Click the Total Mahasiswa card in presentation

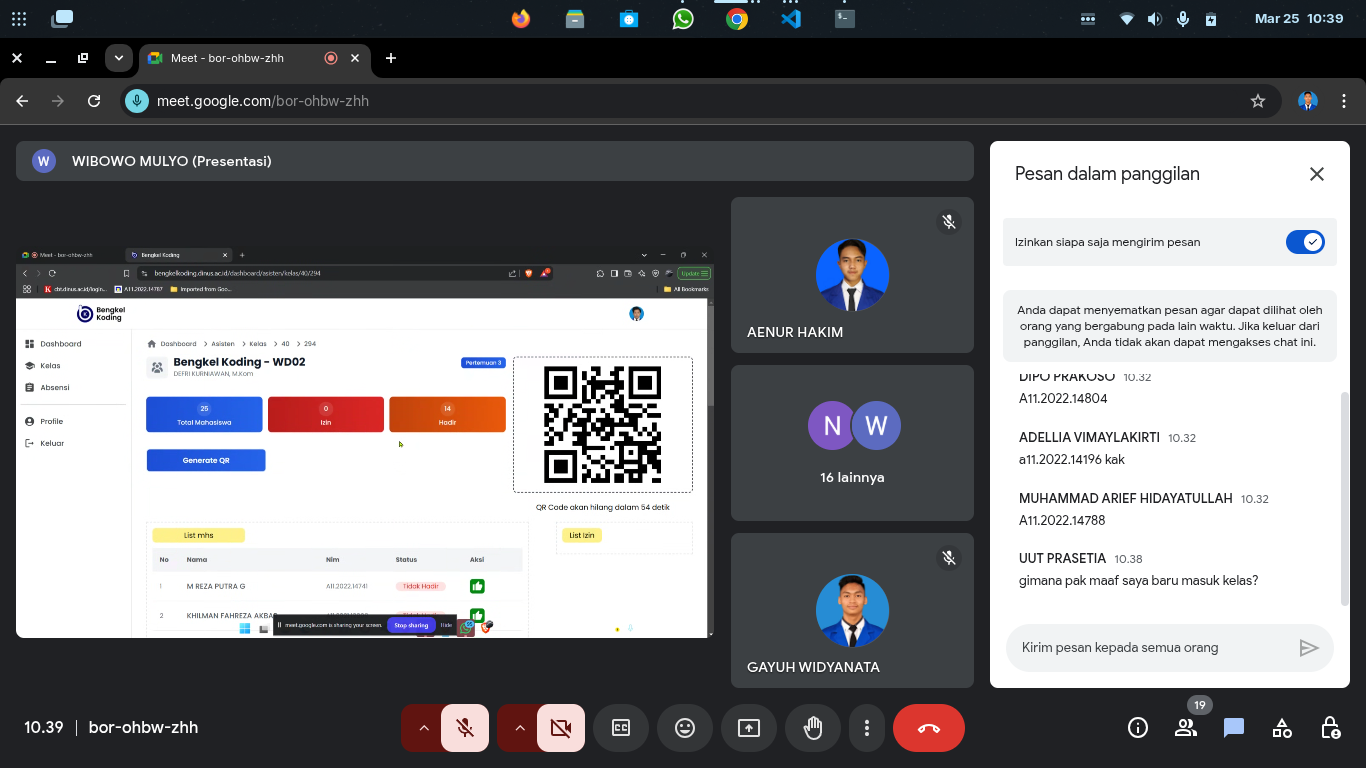pyautogui.click(x=204, y=415)
